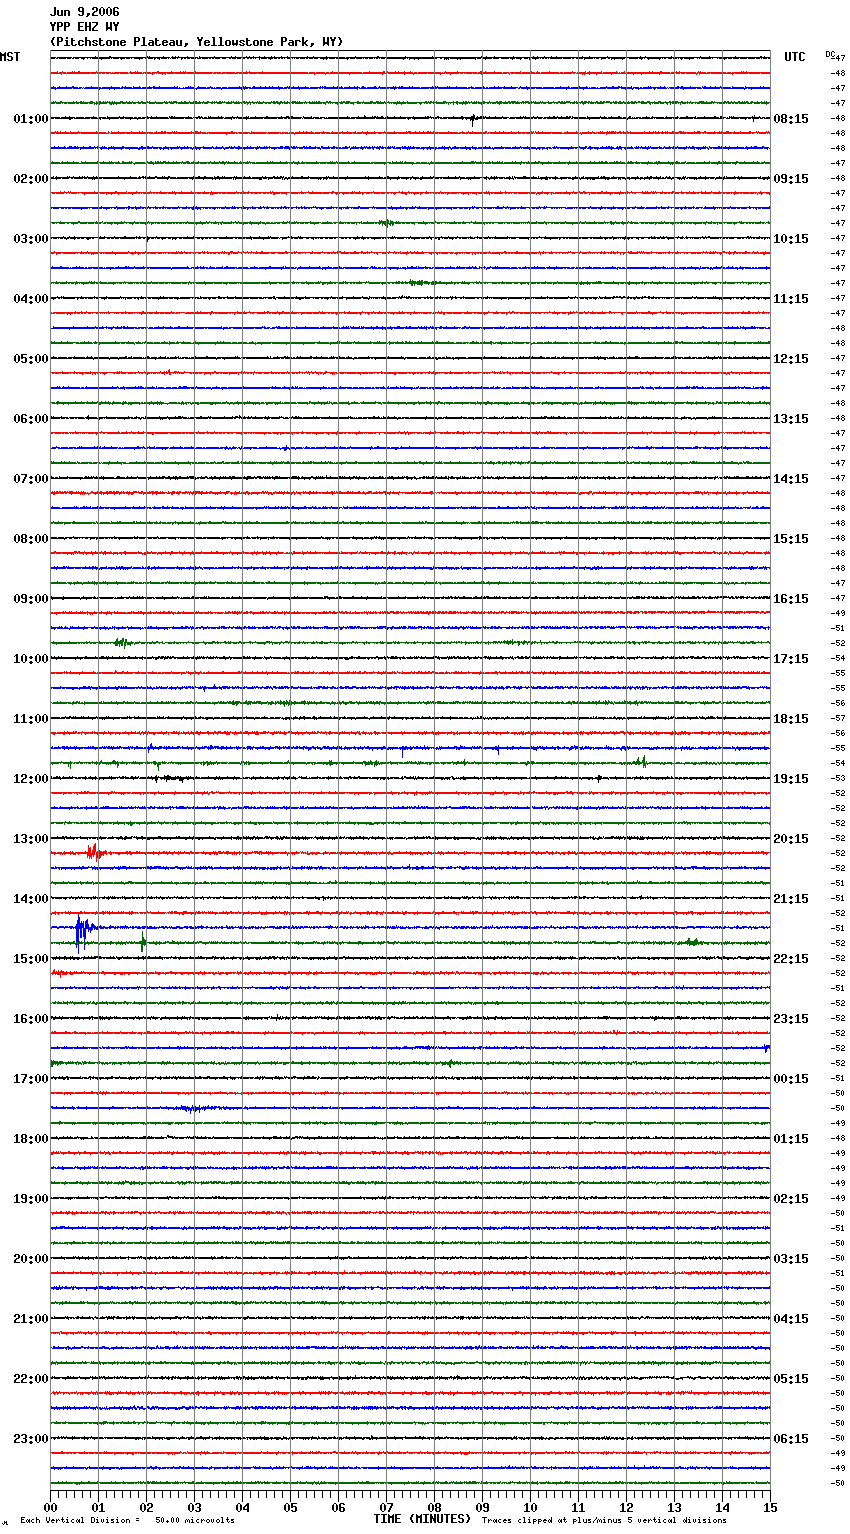Click the 11:00 MST time label
Screen dimensions: 850x1534
point(31,719)
